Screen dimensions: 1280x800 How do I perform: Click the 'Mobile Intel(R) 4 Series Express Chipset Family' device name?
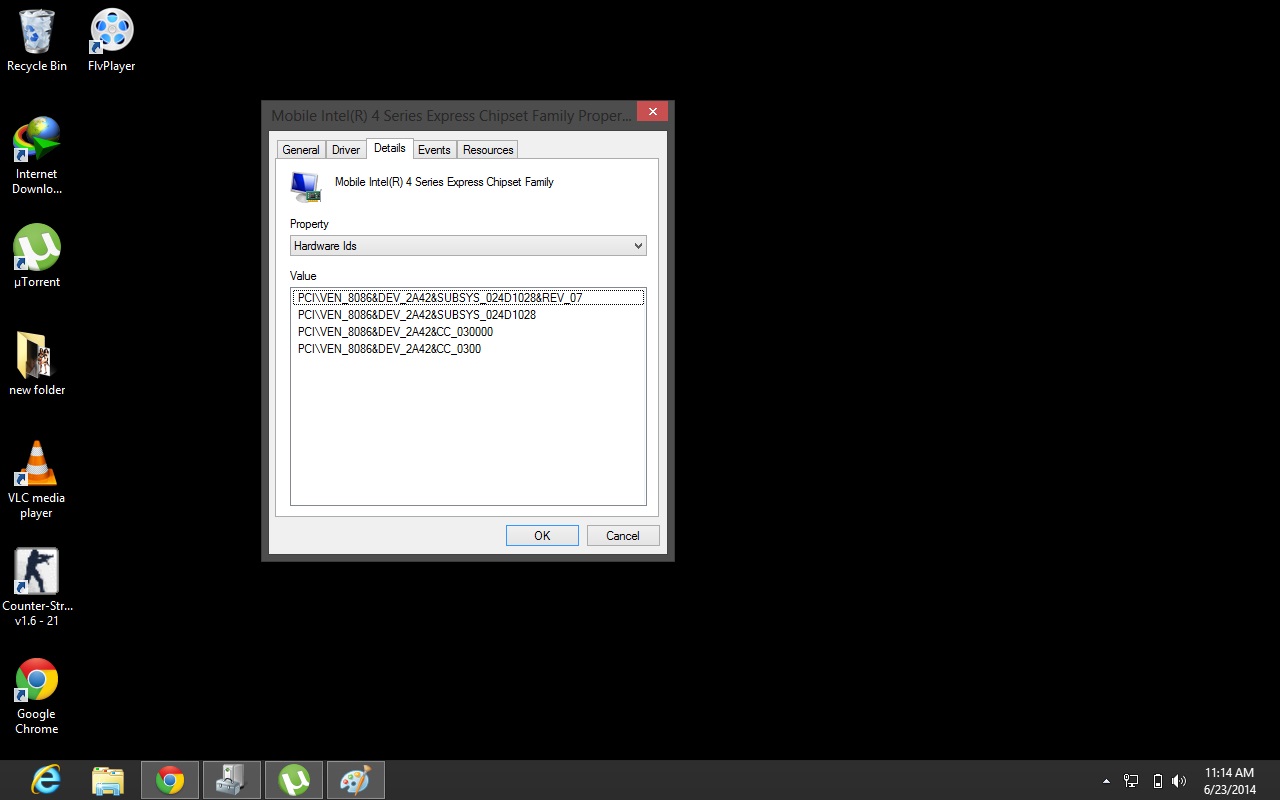tap(444, 182)
